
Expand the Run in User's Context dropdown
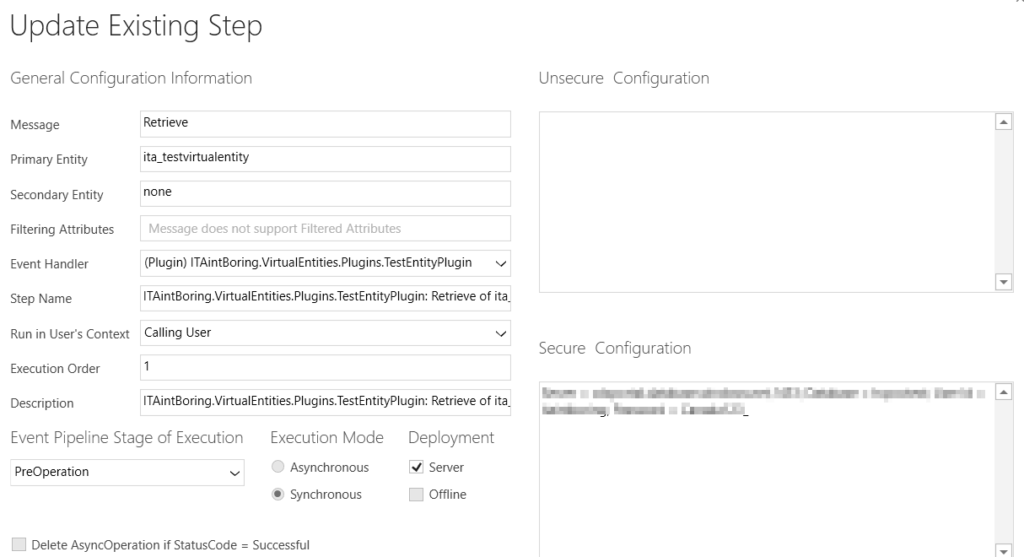[x=325, y=333]
